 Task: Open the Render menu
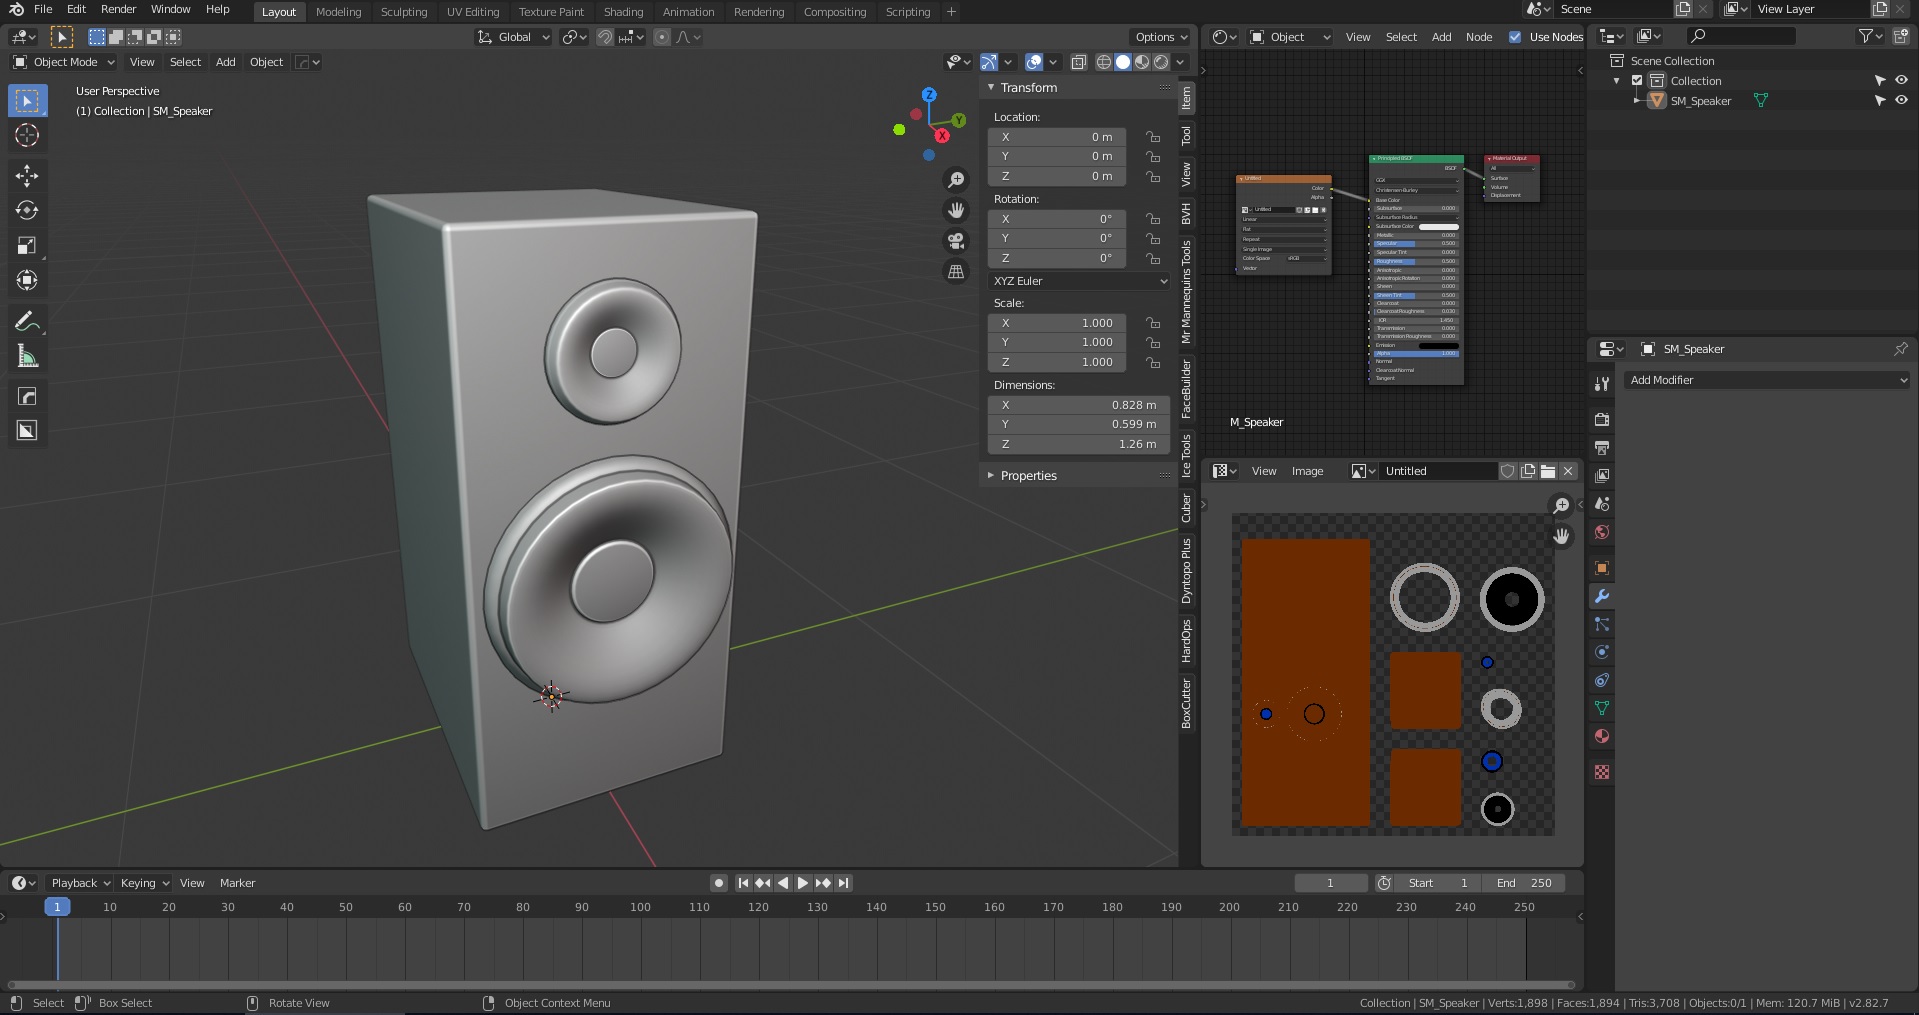click(118, 9)
